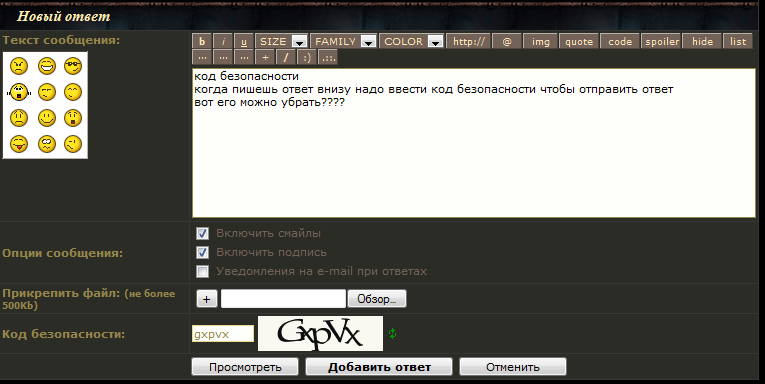Click the Отменить cancel button
The height and width of the screenshot is (384, 765).
pos(513,367)
